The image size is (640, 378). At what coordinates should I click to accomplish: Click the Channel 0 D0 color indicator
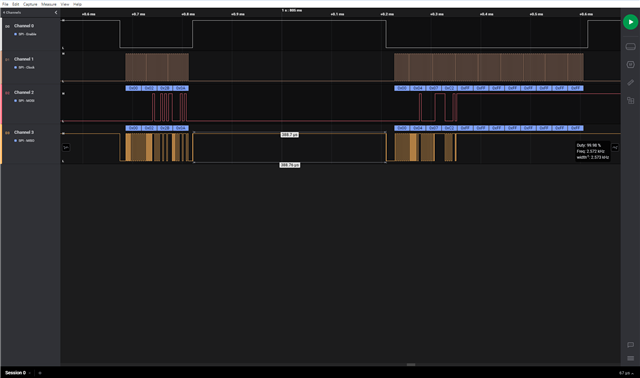[7, 26]
